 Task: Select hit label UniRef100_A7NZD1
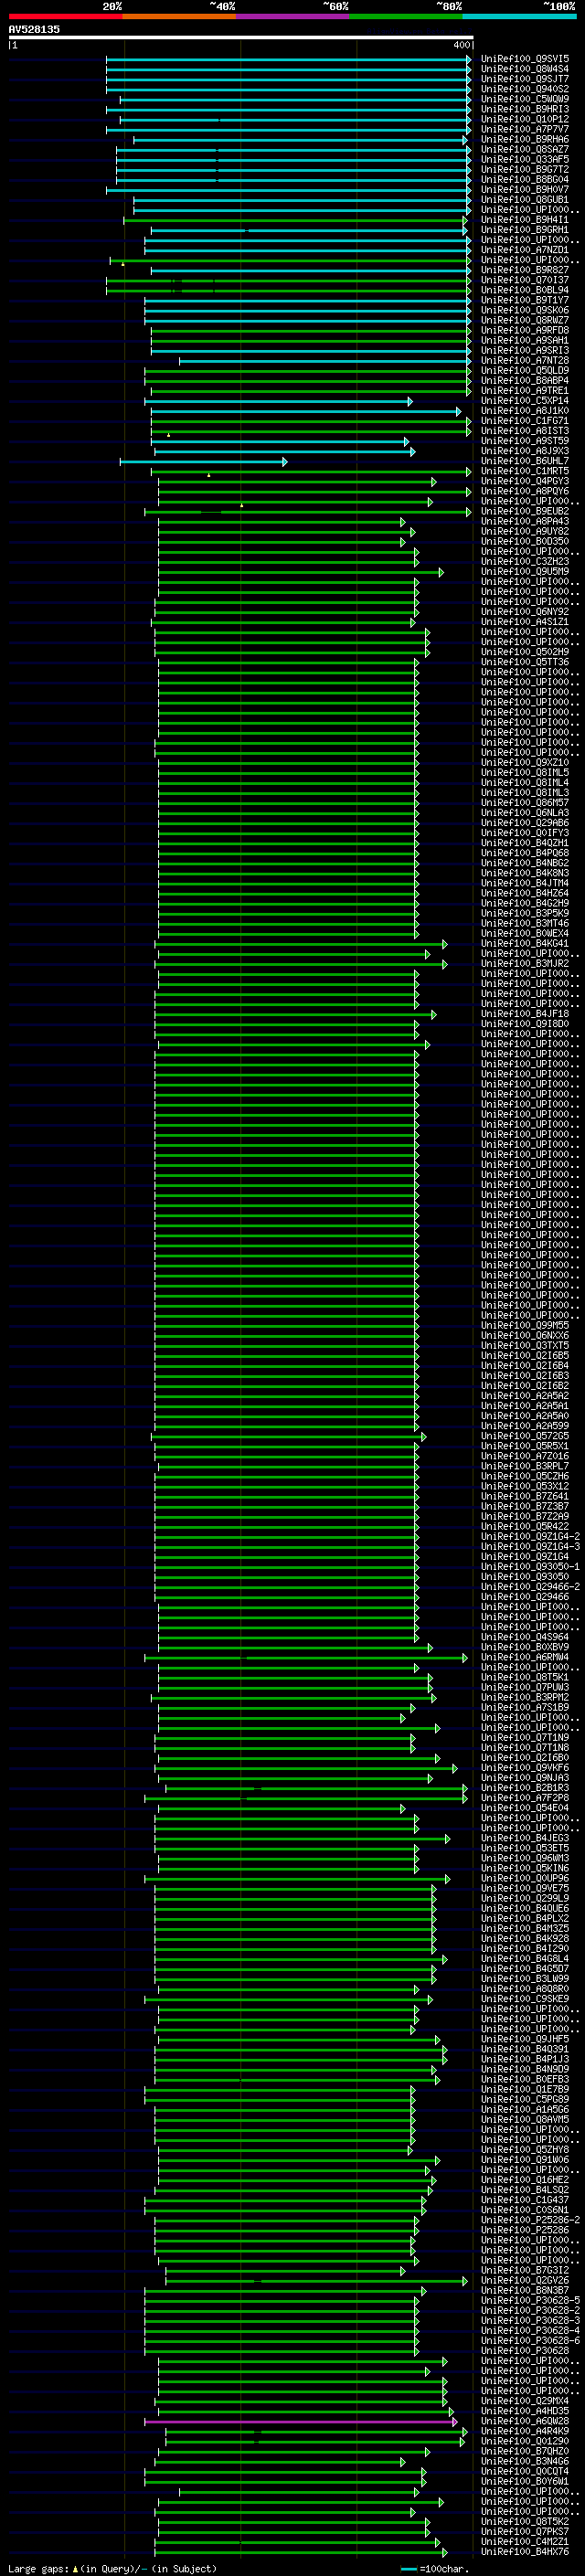[525, 250]
